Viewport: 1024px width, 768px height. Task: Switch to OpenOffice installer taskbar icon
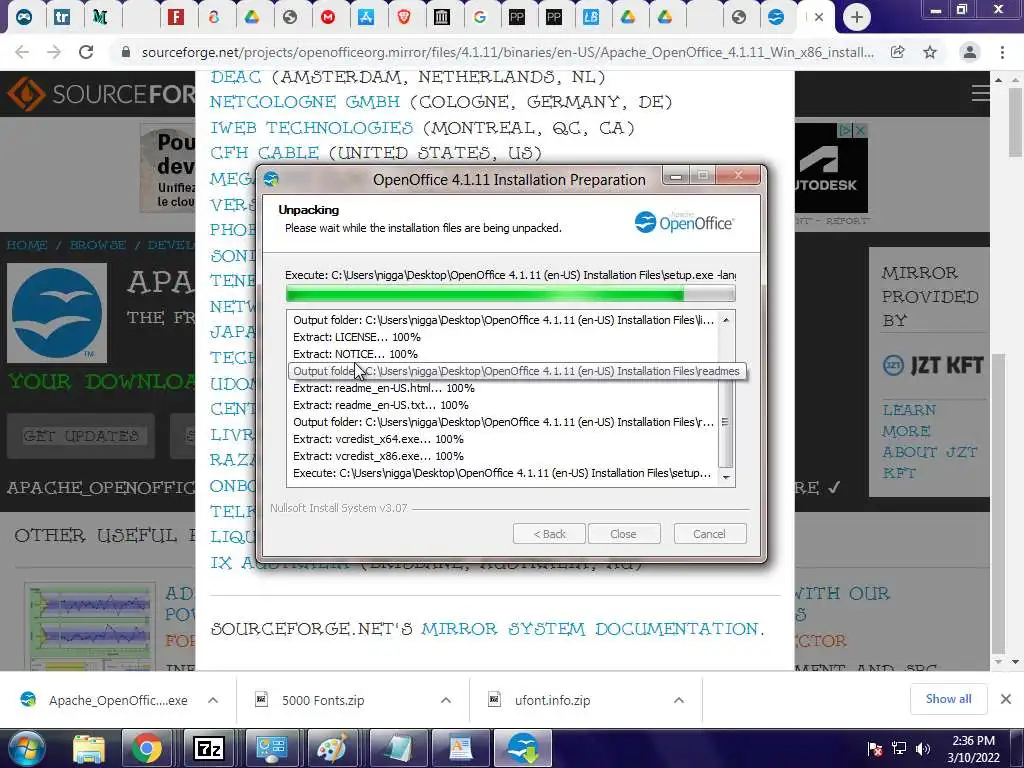click(x=522, y=748)
